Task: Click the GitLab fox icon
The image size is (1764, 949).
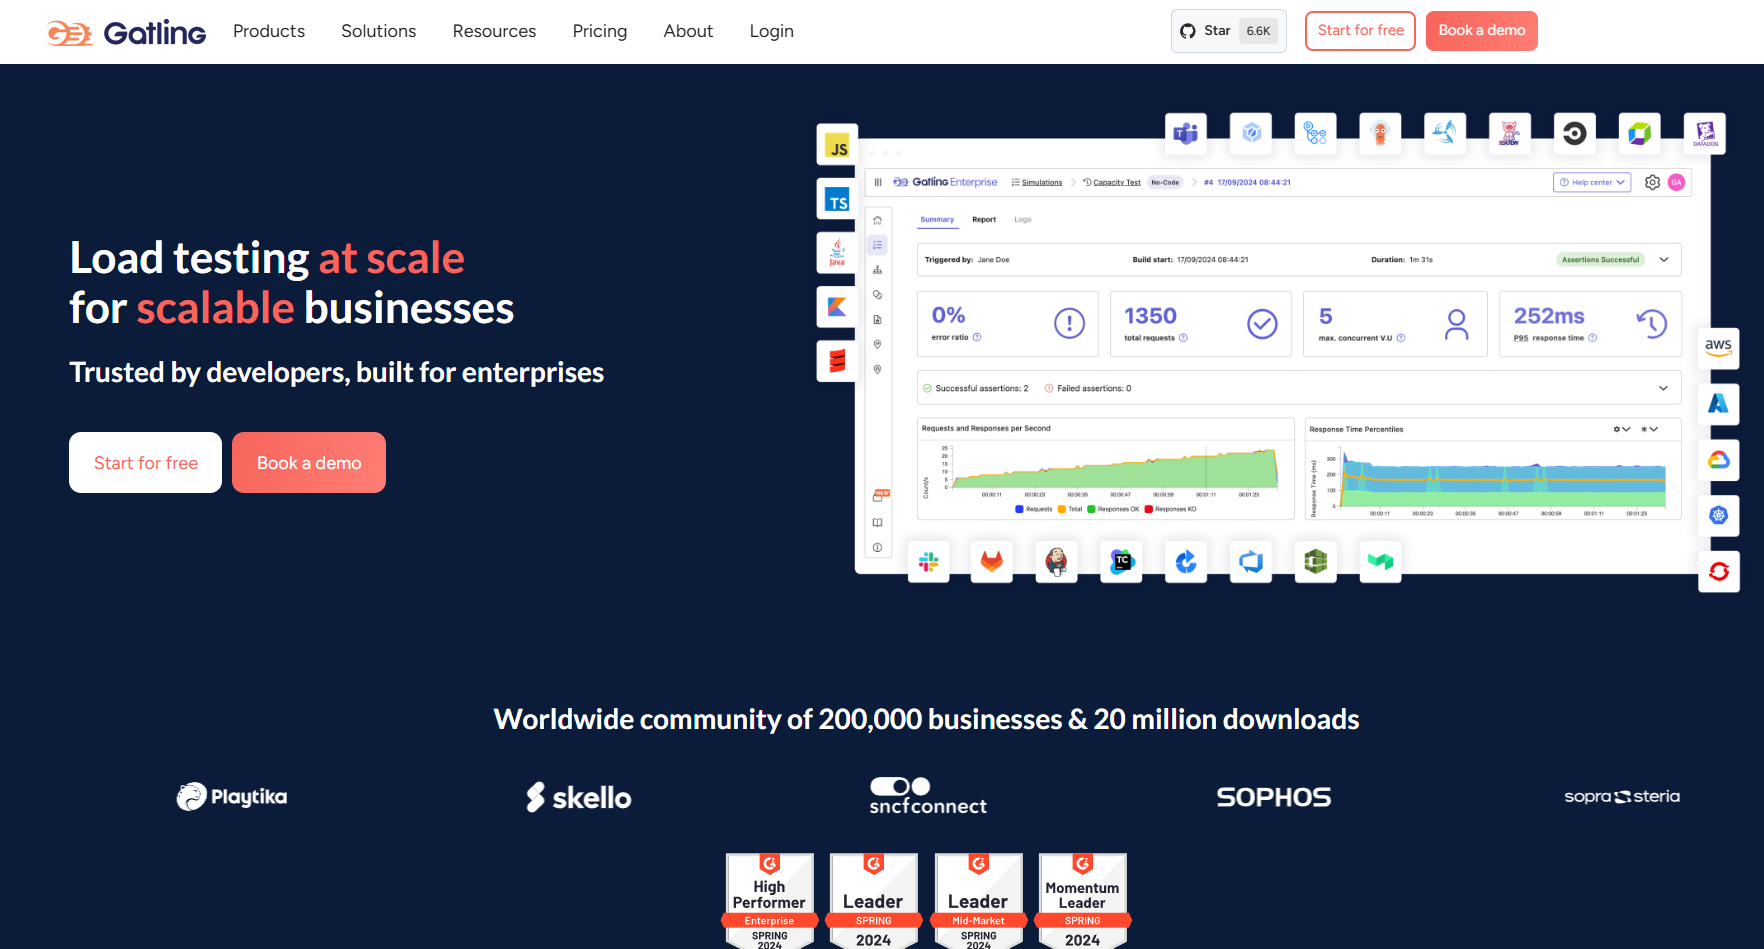Action: (992, 562)
